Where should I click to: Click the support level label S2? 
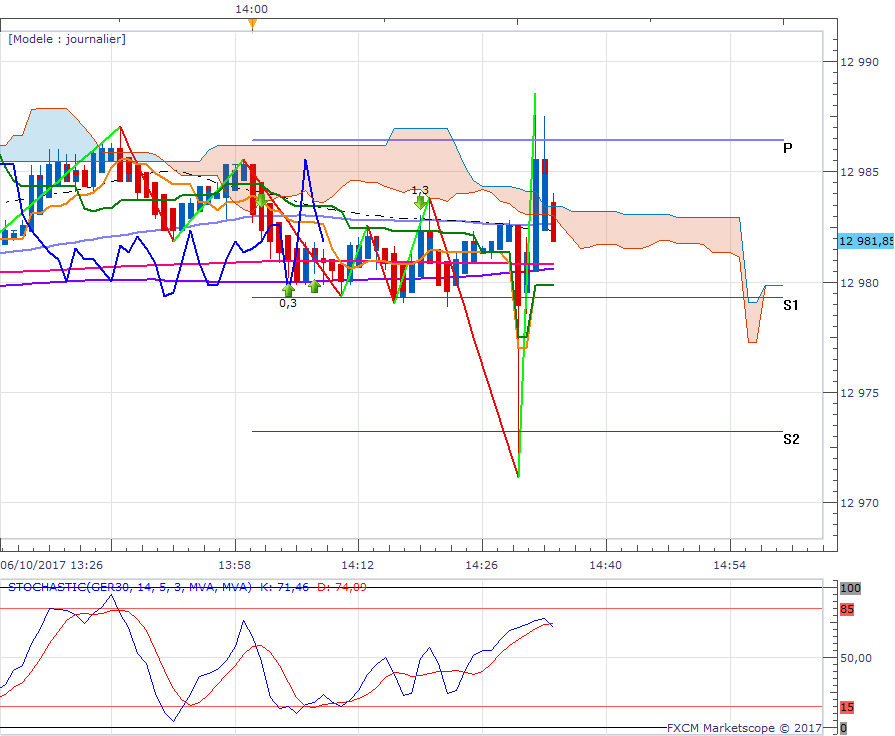click(x=791, y=439)
